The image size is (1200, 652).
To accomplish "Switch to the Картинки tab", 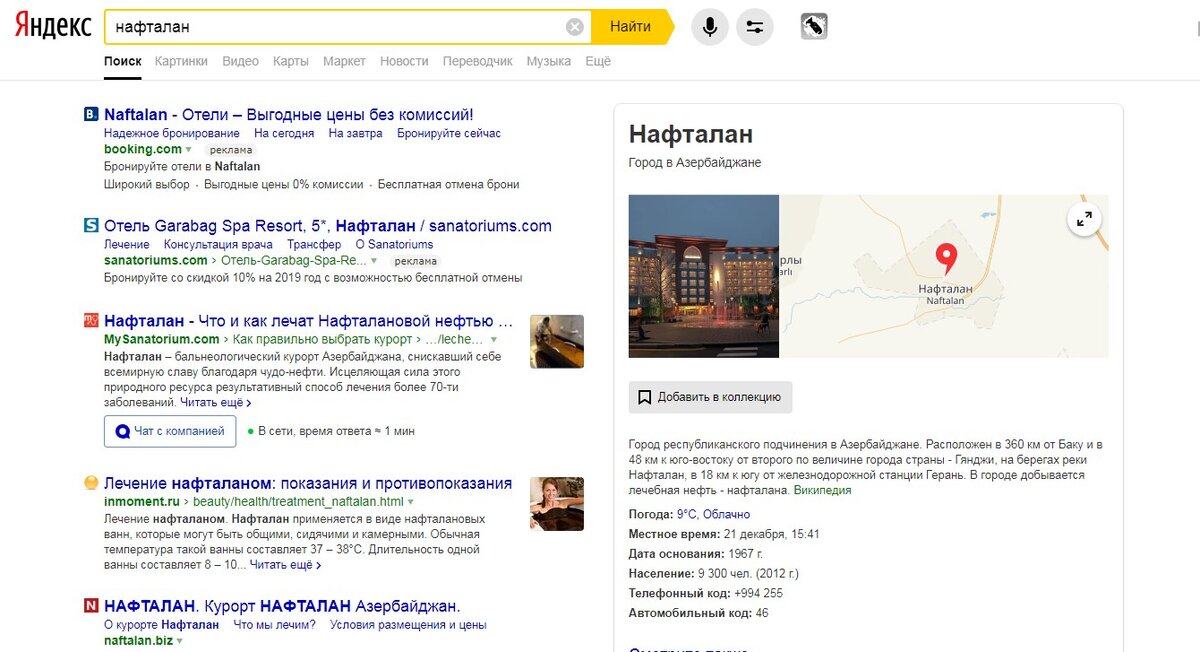I will coord(182,61).
